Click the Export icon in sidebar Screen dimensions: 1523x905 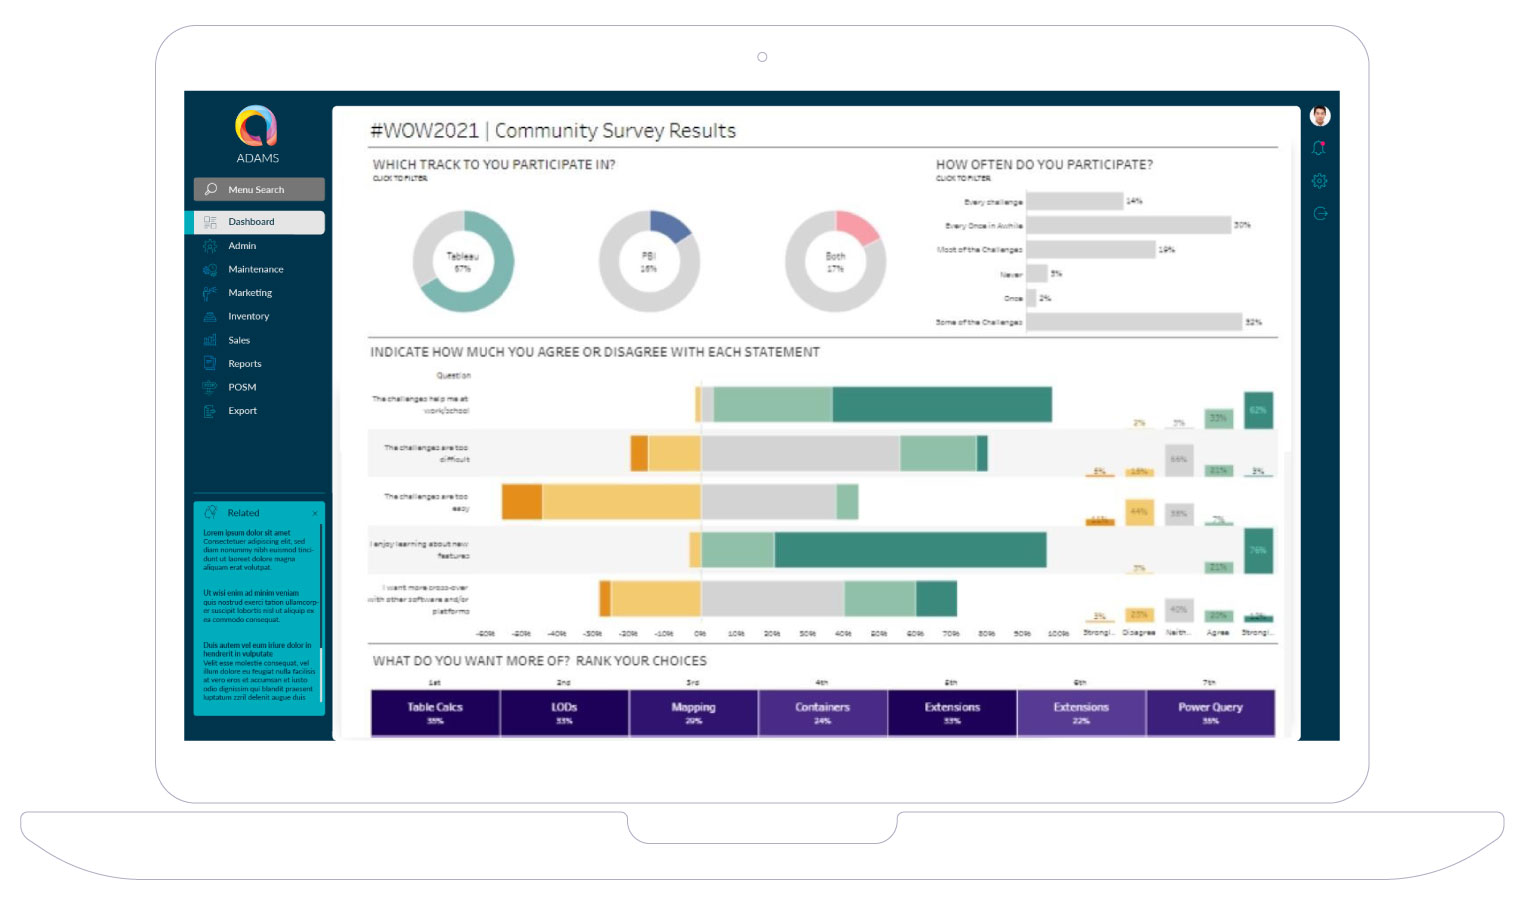click(x=210, y=411)
